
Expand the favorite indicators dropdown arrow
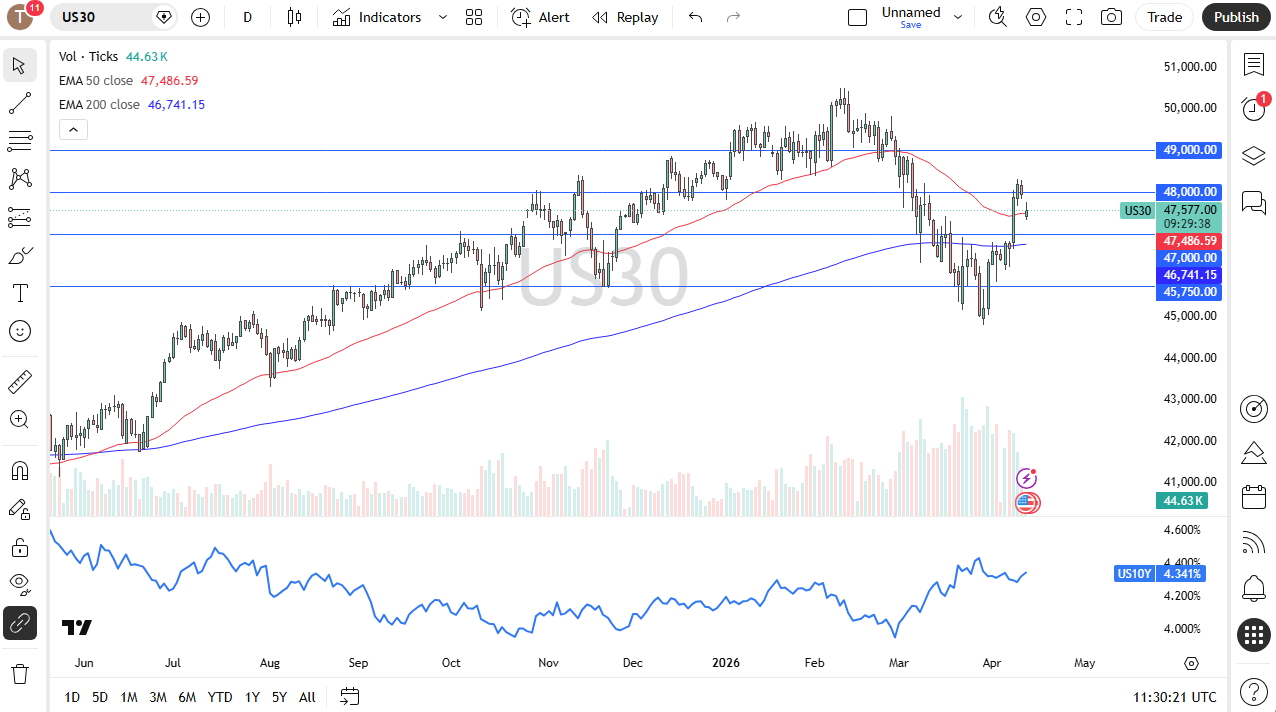click(x=442, y=17)
